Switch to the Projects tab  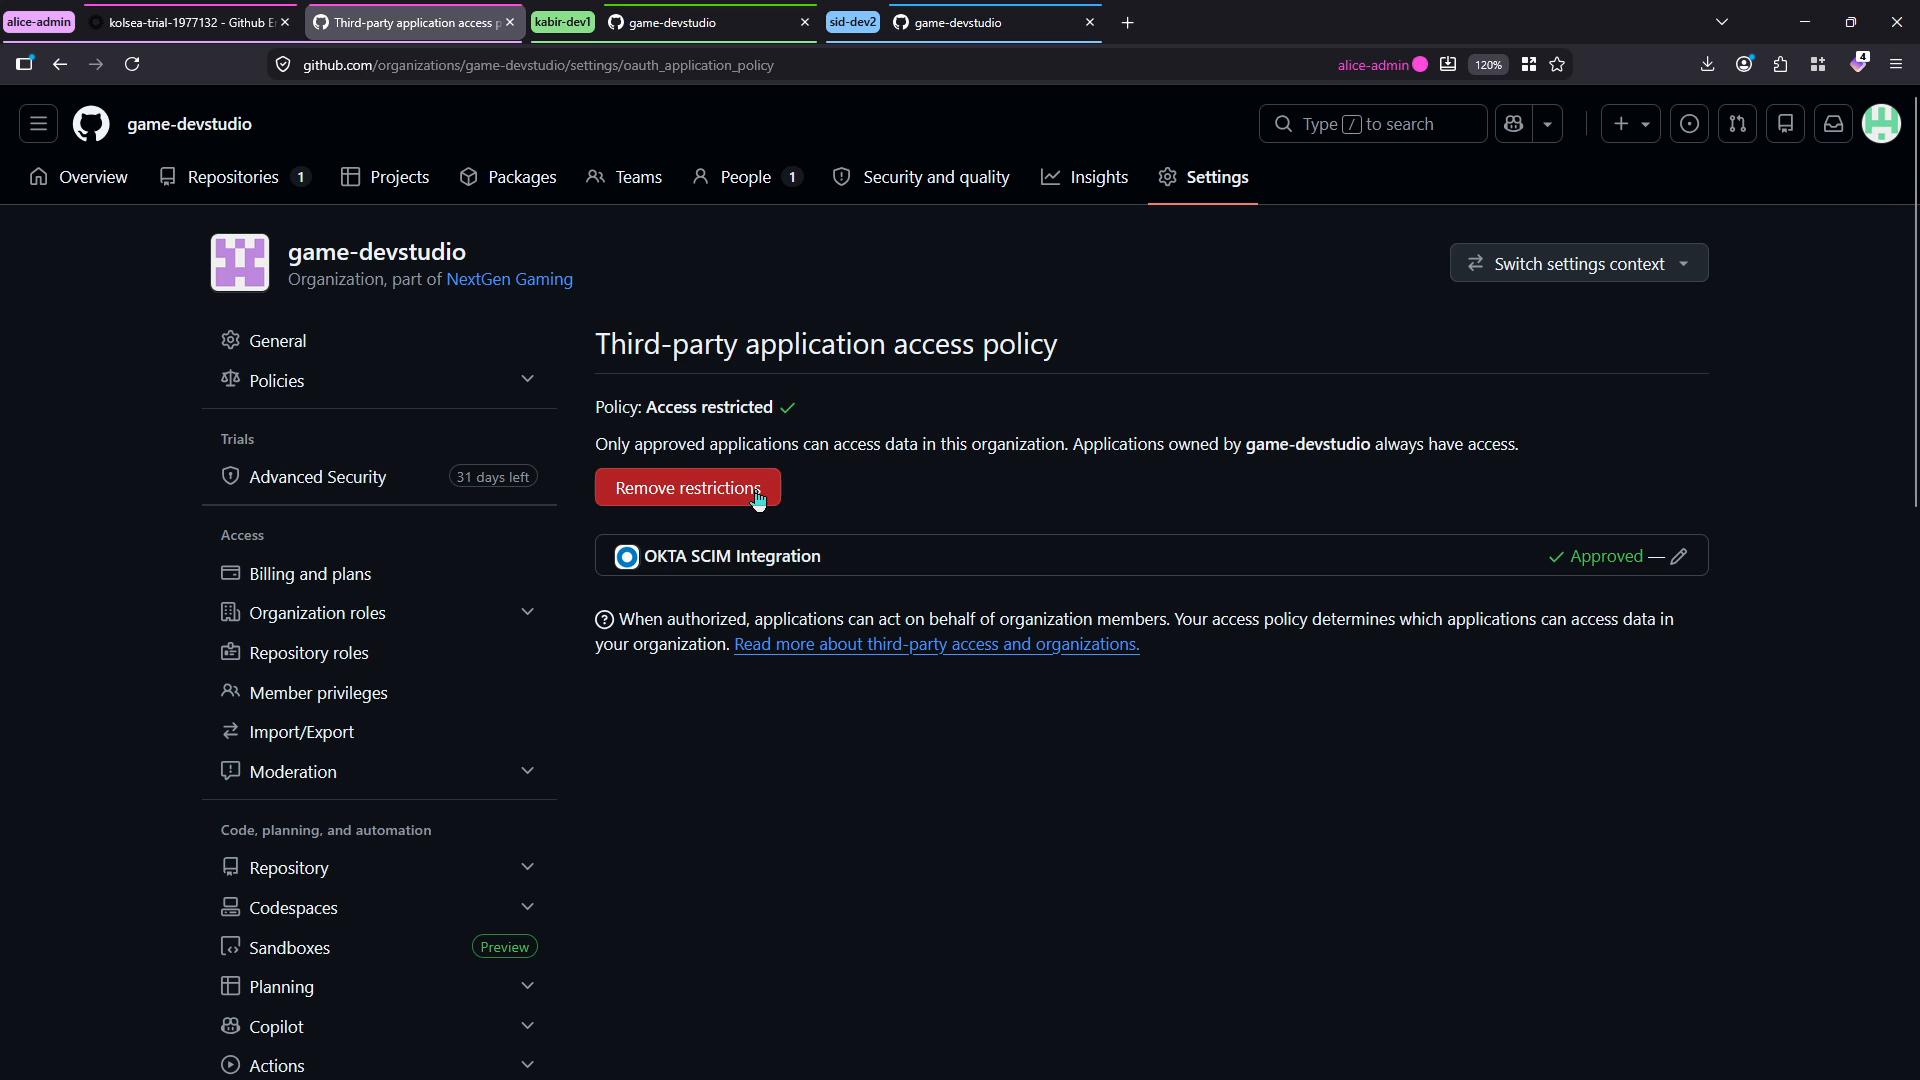click(x=385, y=177)
